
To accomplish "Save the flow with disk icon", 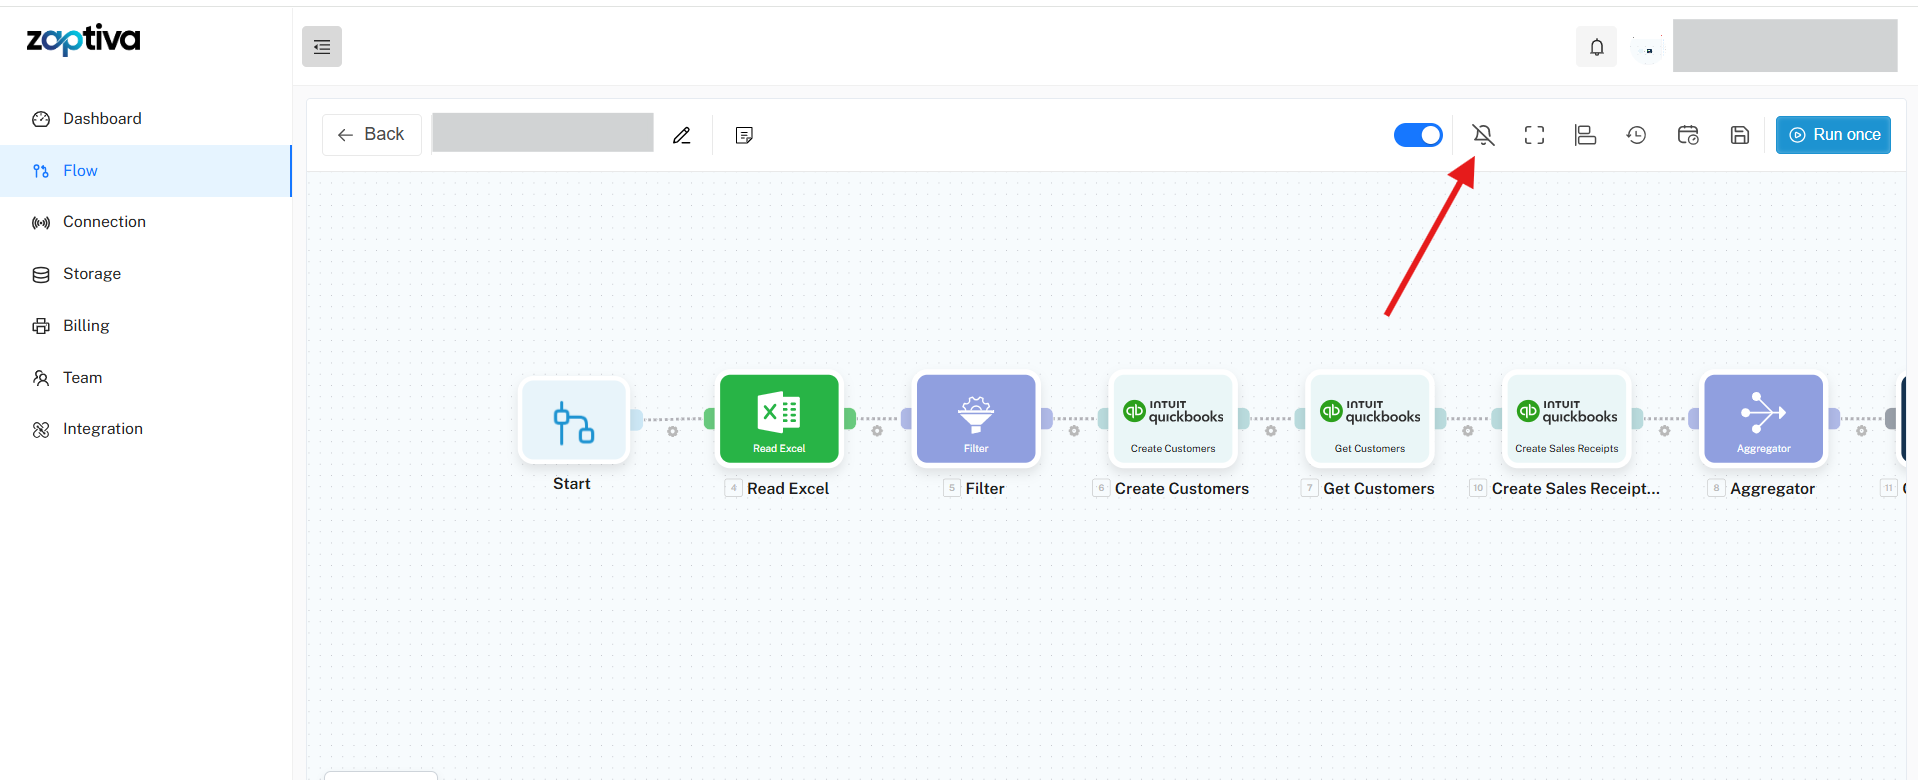I will pyautogui.click(x=1739, y=135).
